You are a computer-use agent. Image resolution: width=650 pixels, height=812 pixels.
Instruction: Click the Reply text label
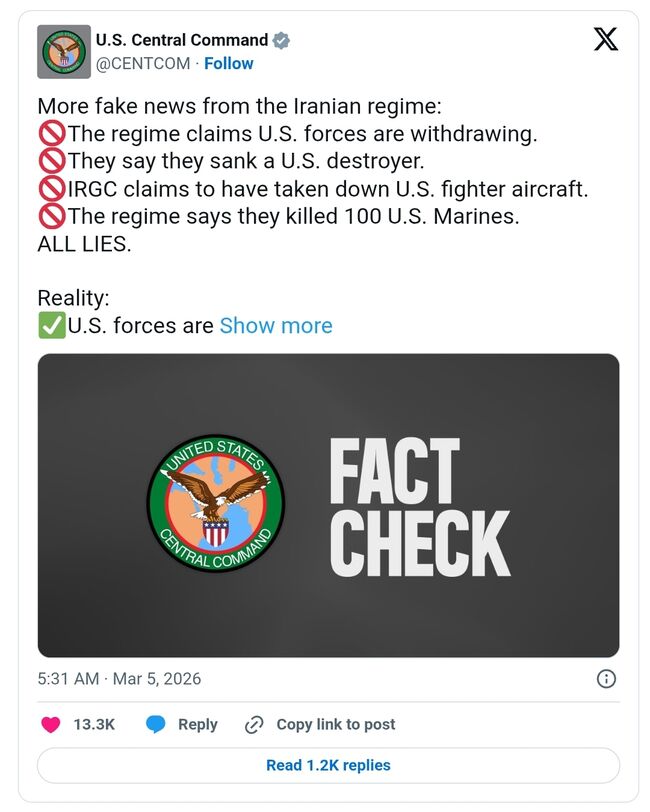click(x=197, y=724)
